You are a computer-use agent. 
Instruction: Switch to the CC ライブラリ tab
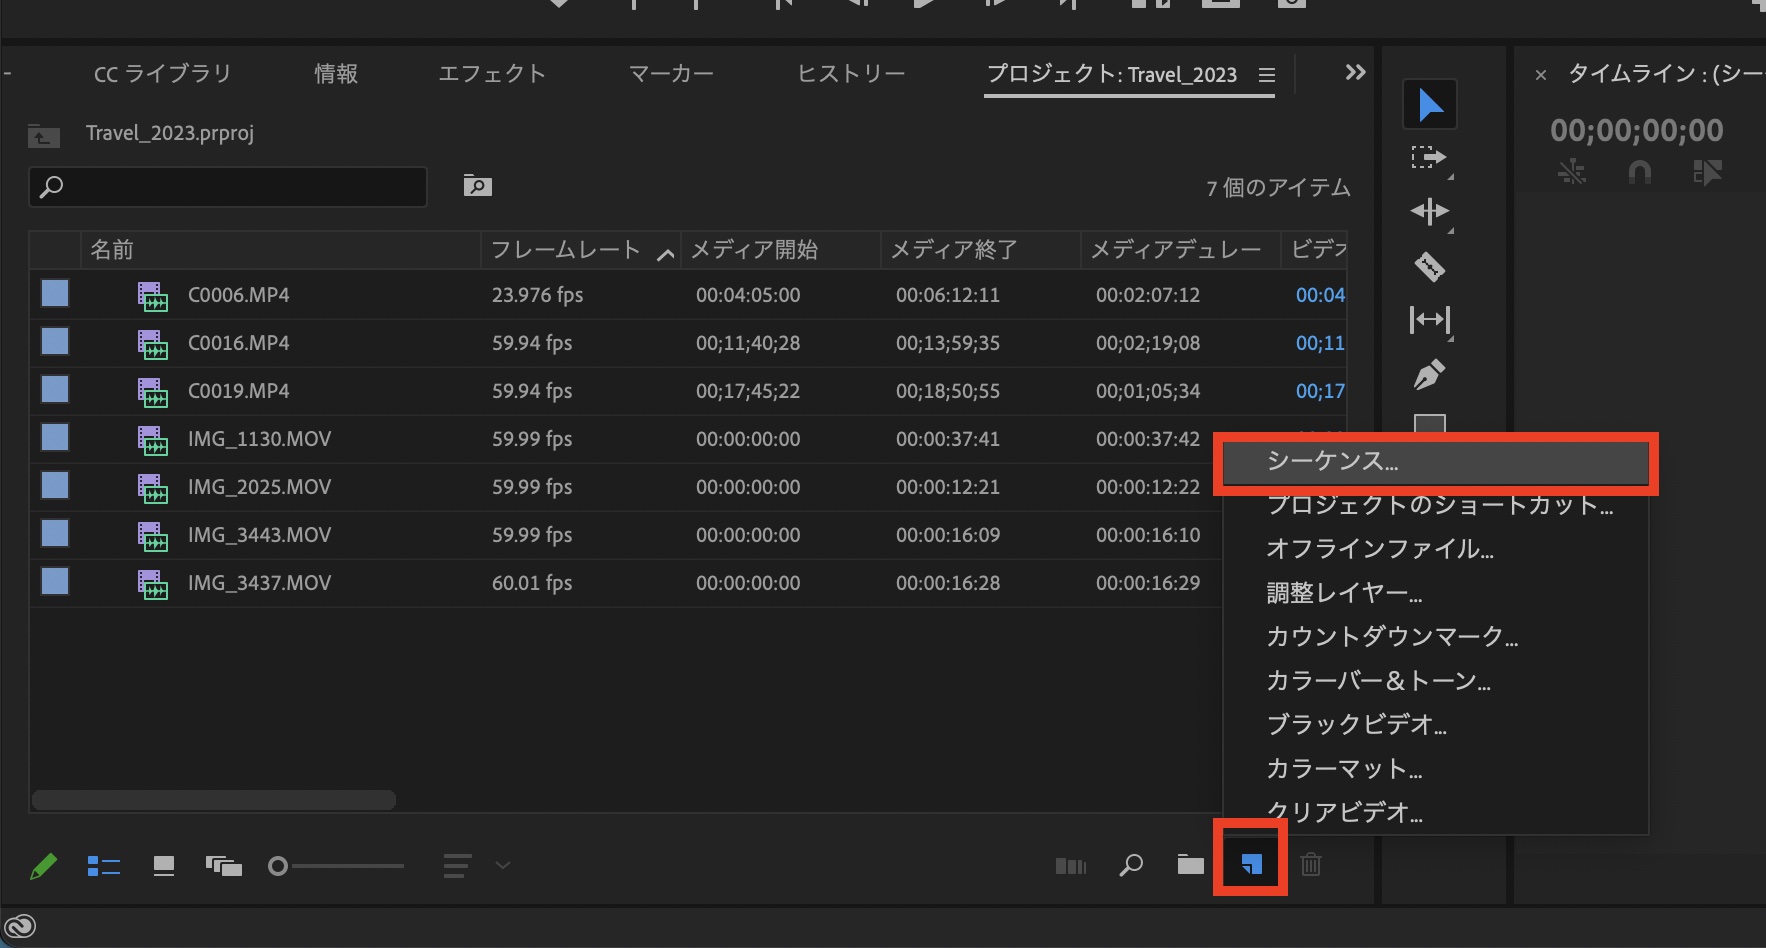[162, 74]
